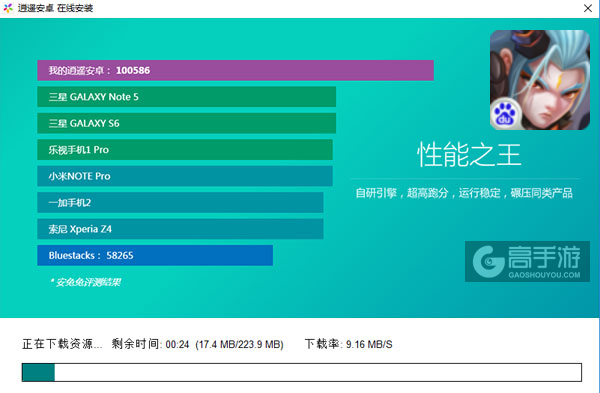The image size is (600, 393).
Task: Close the installer window
Action: [588, 8]
